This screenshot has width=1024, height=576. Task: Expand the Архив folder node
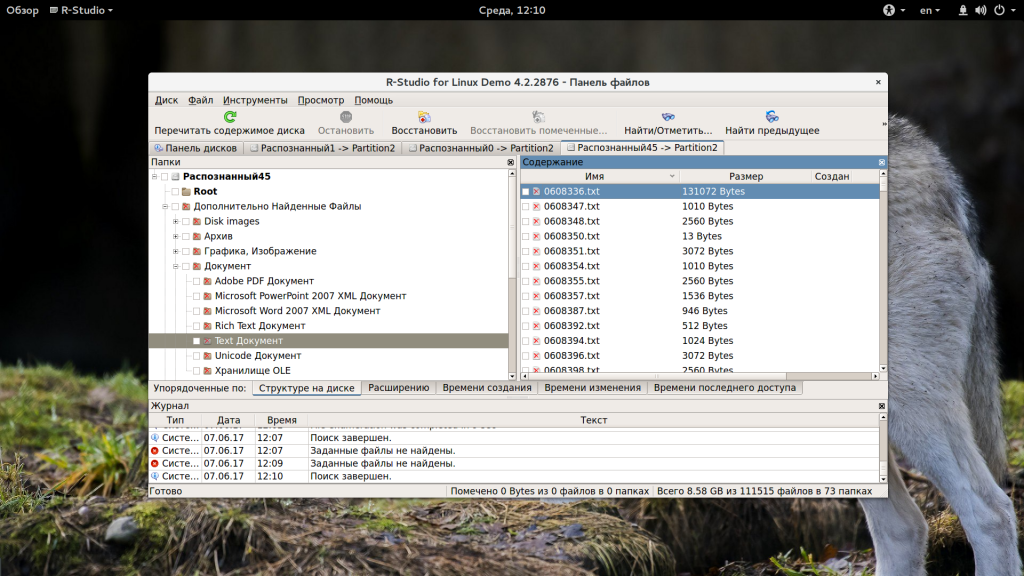coord(176,236)
